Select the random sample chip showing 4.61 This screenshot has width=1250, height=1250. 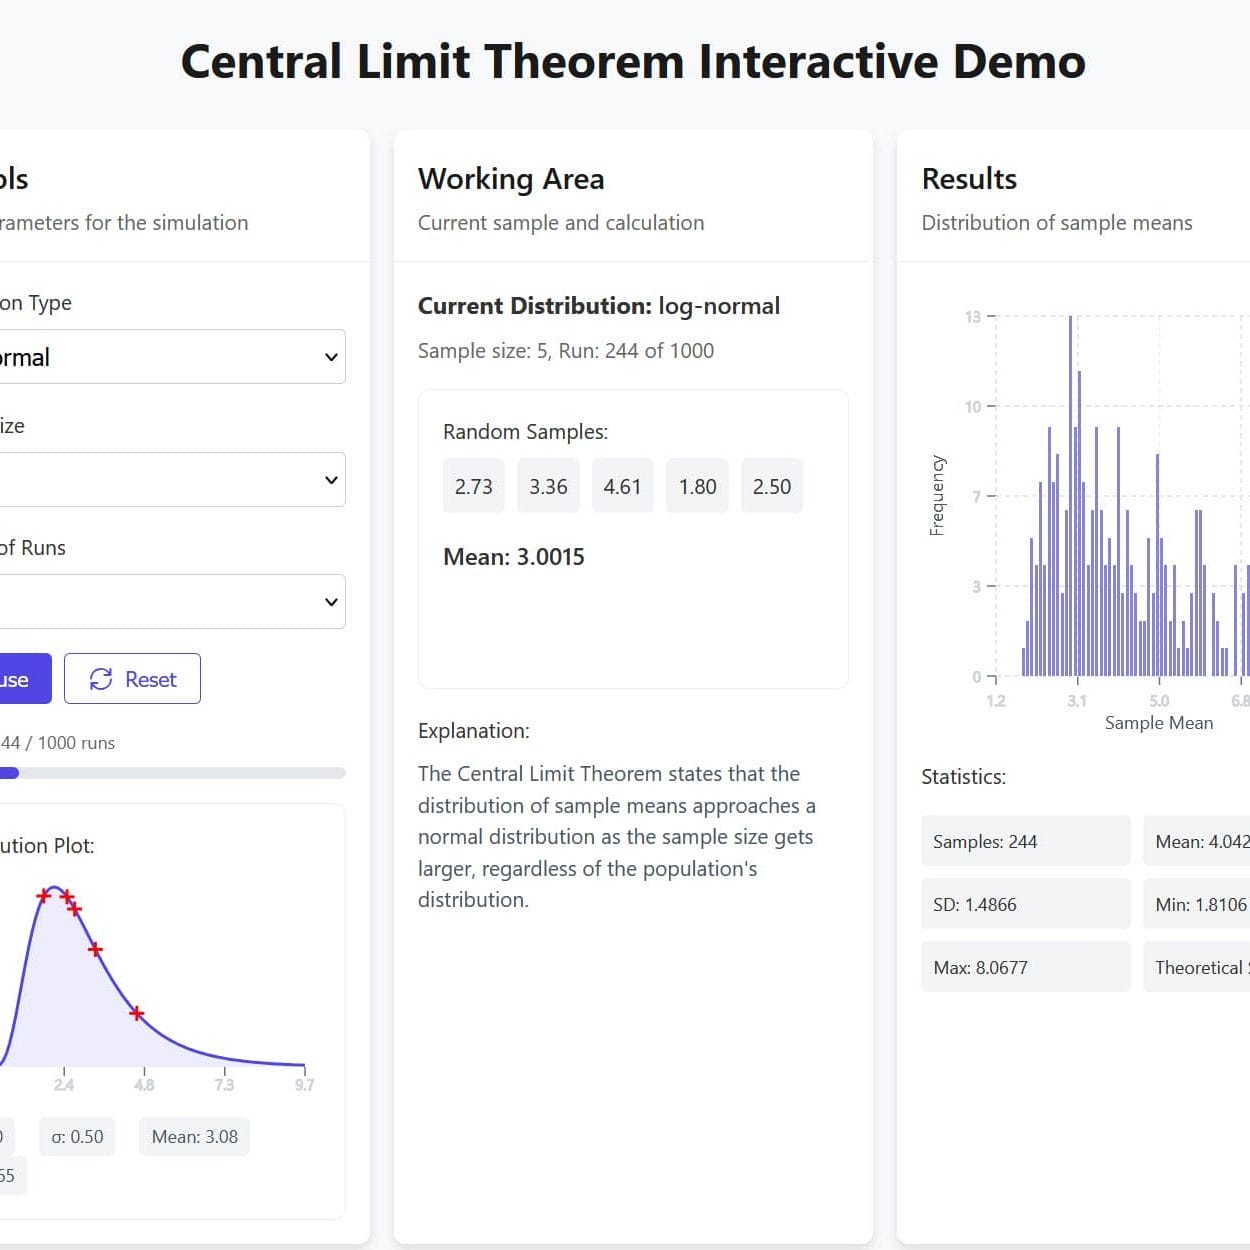pyautogui.click(x=622, y=485)
